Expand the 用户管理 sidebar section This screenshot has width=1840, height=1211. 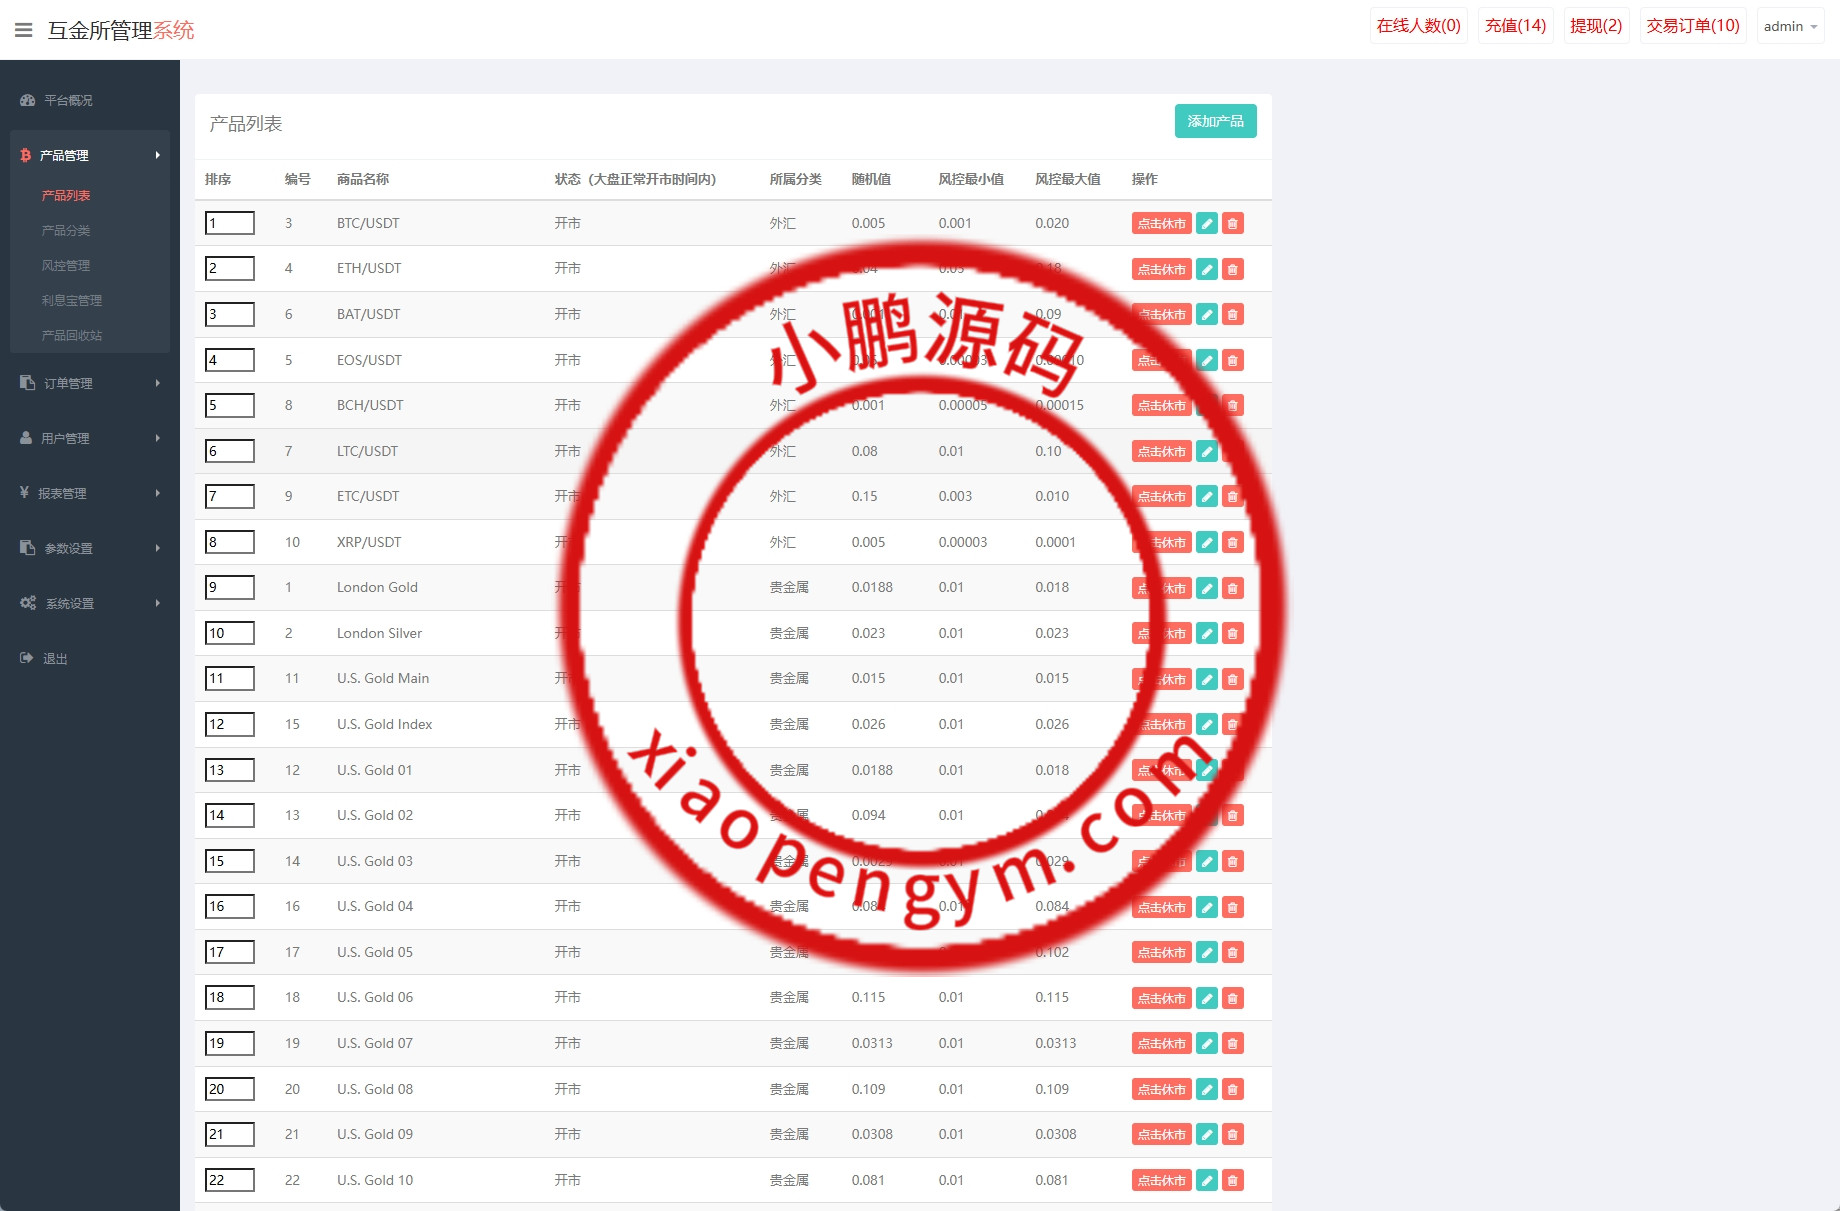pos(90,438)
